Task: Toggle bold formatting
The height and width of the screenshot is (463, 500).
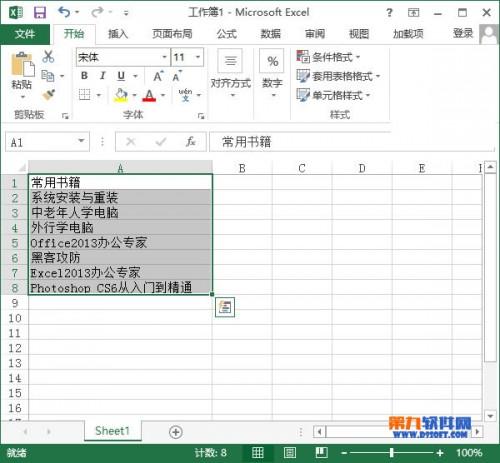Action: [84, 76]
